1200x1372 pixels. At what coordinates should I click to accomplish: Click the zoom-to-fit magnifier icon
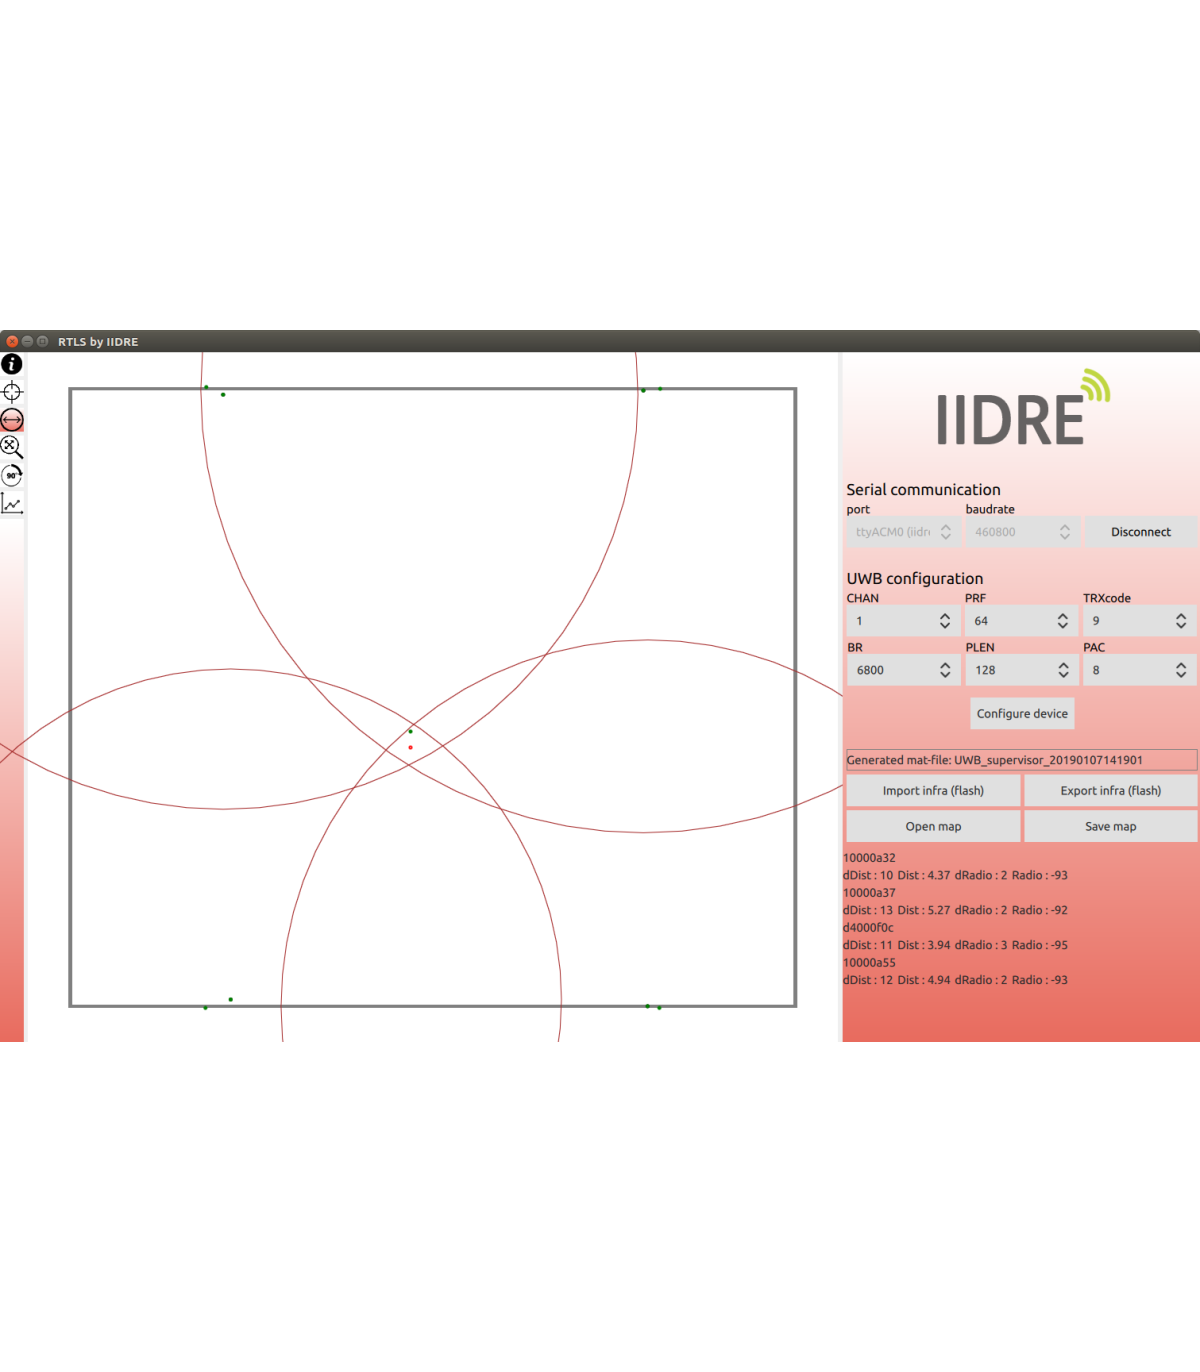tap(12, 447)
